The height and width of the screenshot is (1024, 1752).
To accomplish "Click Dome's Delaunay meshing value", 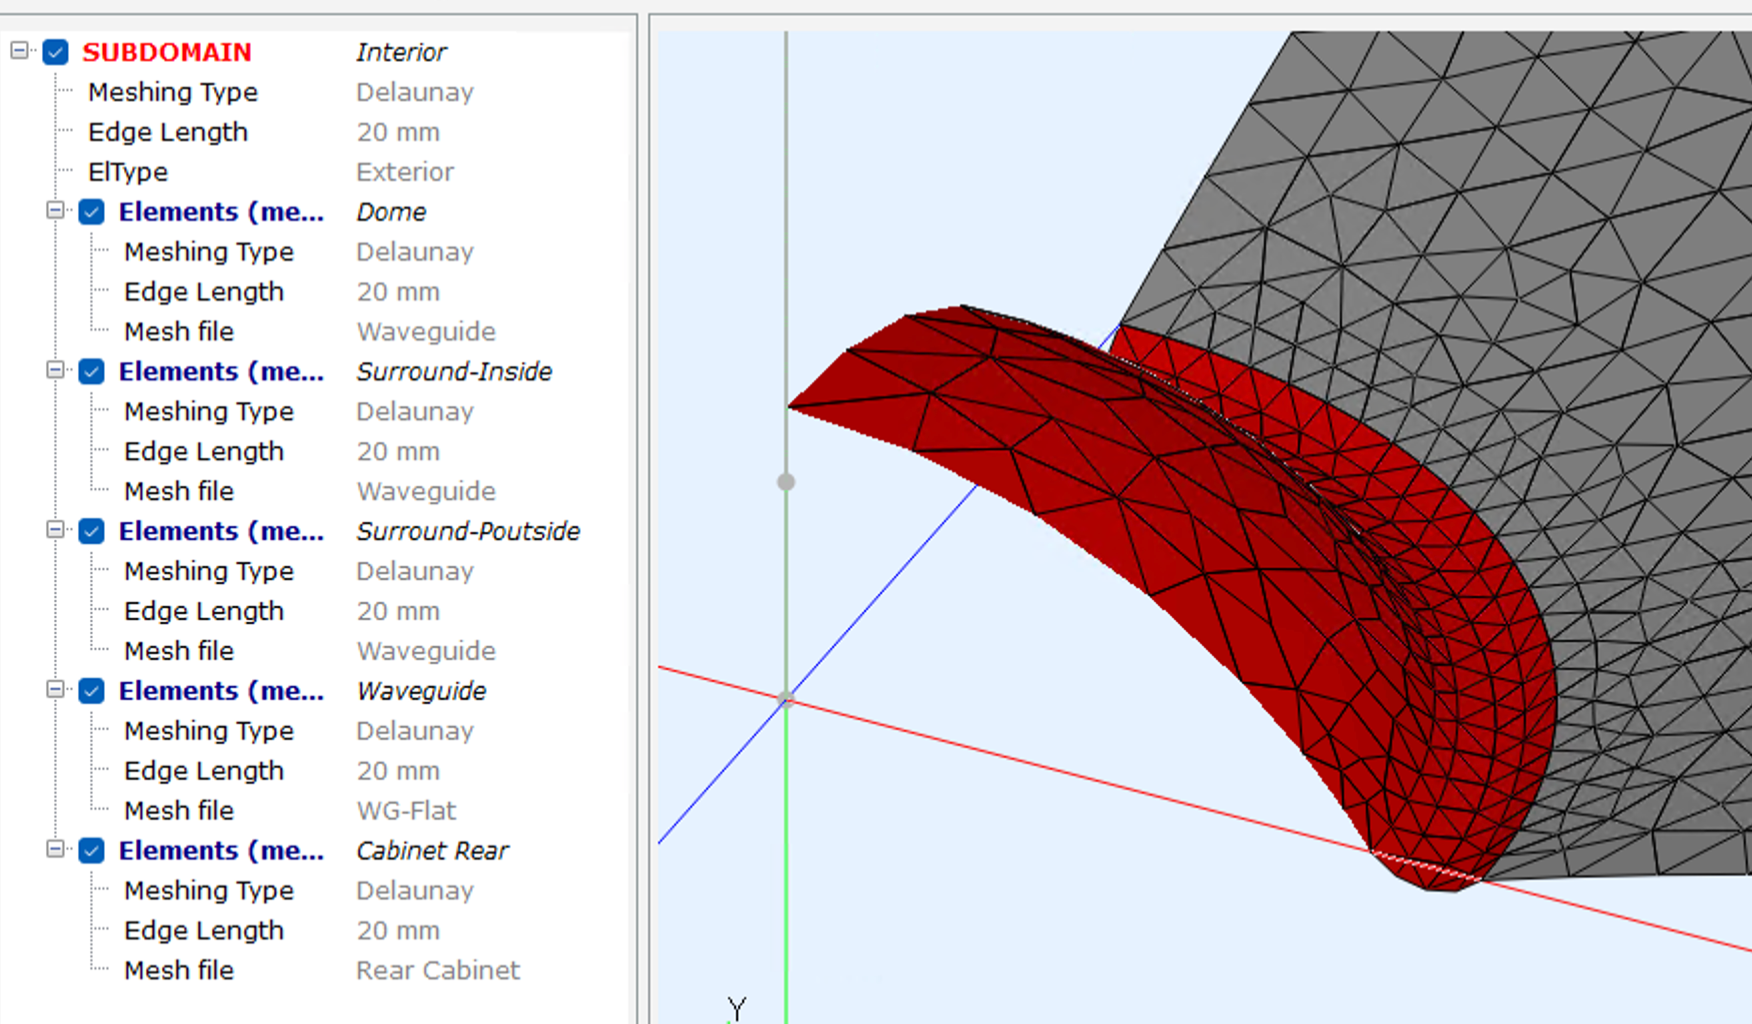I will (x=415, y=252).
